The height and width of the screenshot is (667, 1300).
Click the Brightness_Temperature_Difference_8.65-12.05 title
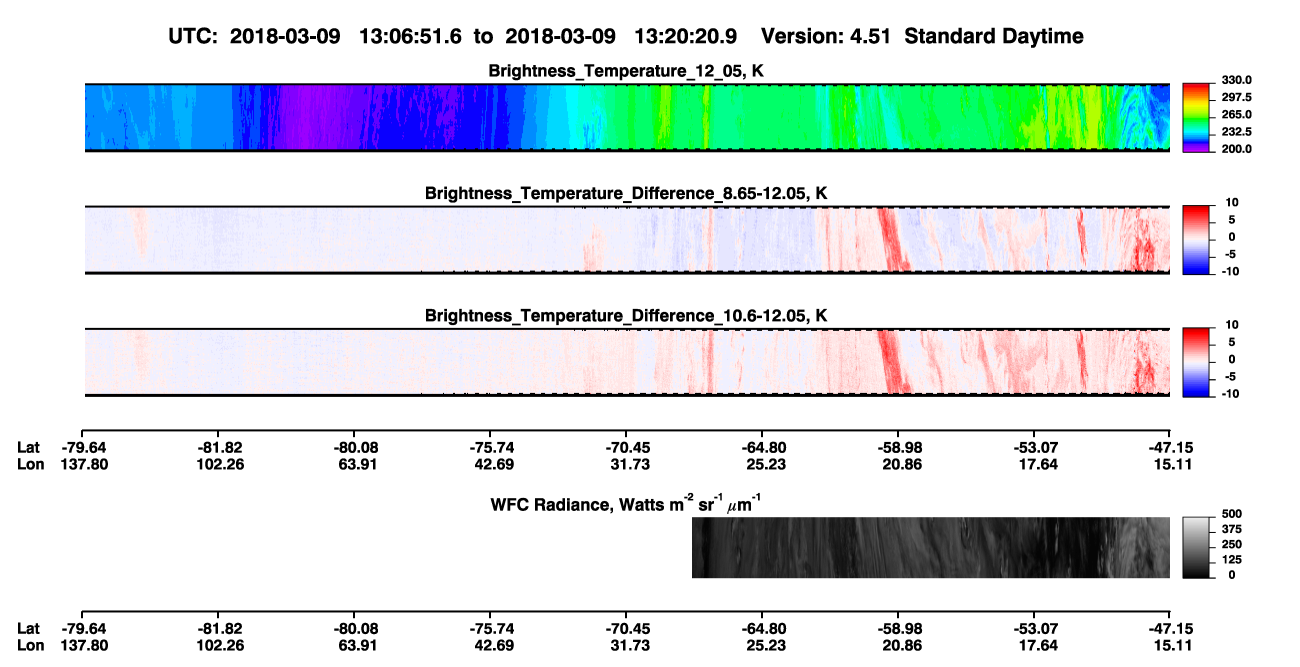pyautogui.click(x=626, y=193)
